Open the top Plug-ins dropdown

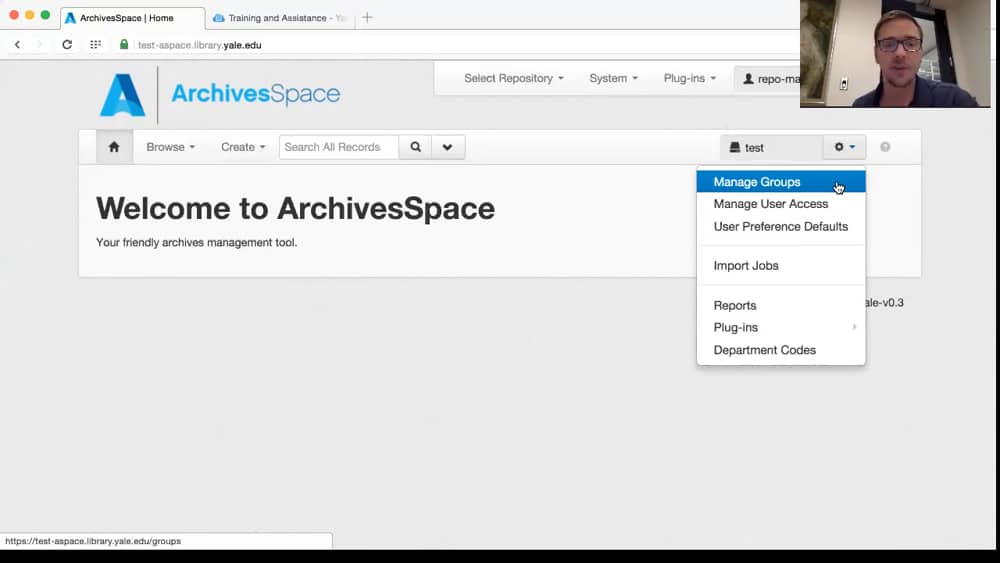click(x=689, y=78)
